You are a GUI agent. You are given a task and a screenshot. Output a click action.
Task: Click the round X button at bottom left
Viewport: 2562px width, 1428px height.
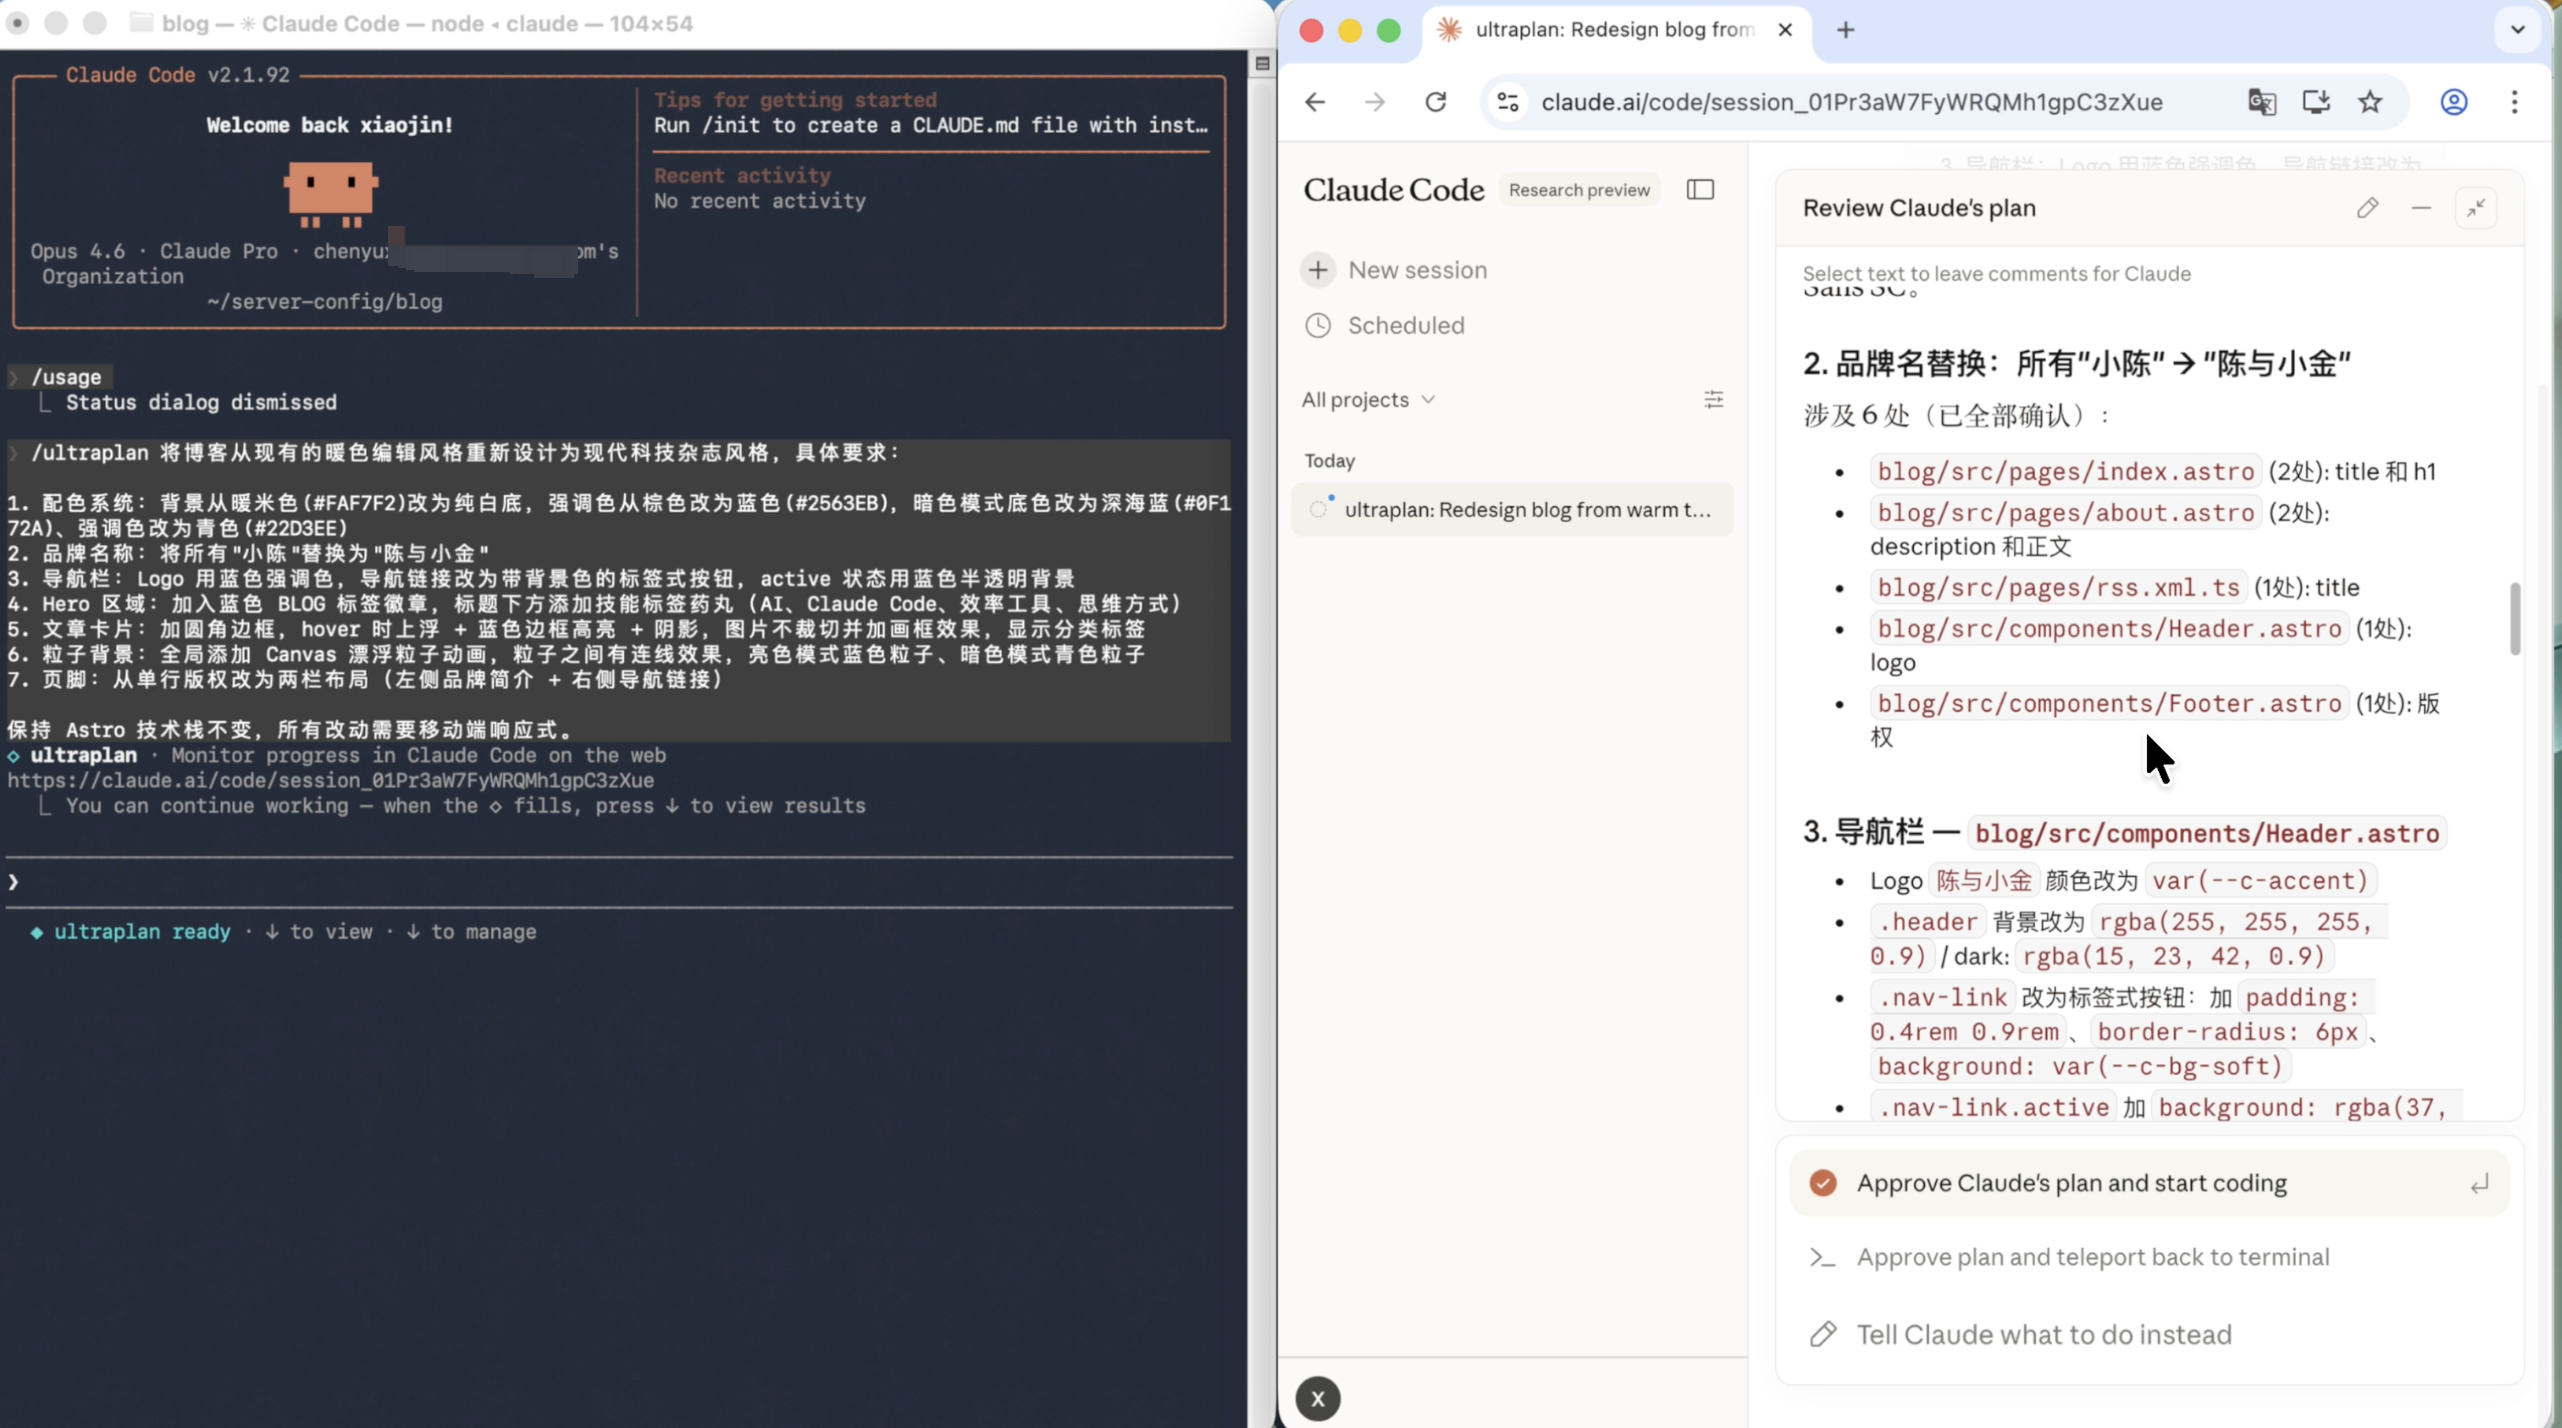tap(1318, 1399)
